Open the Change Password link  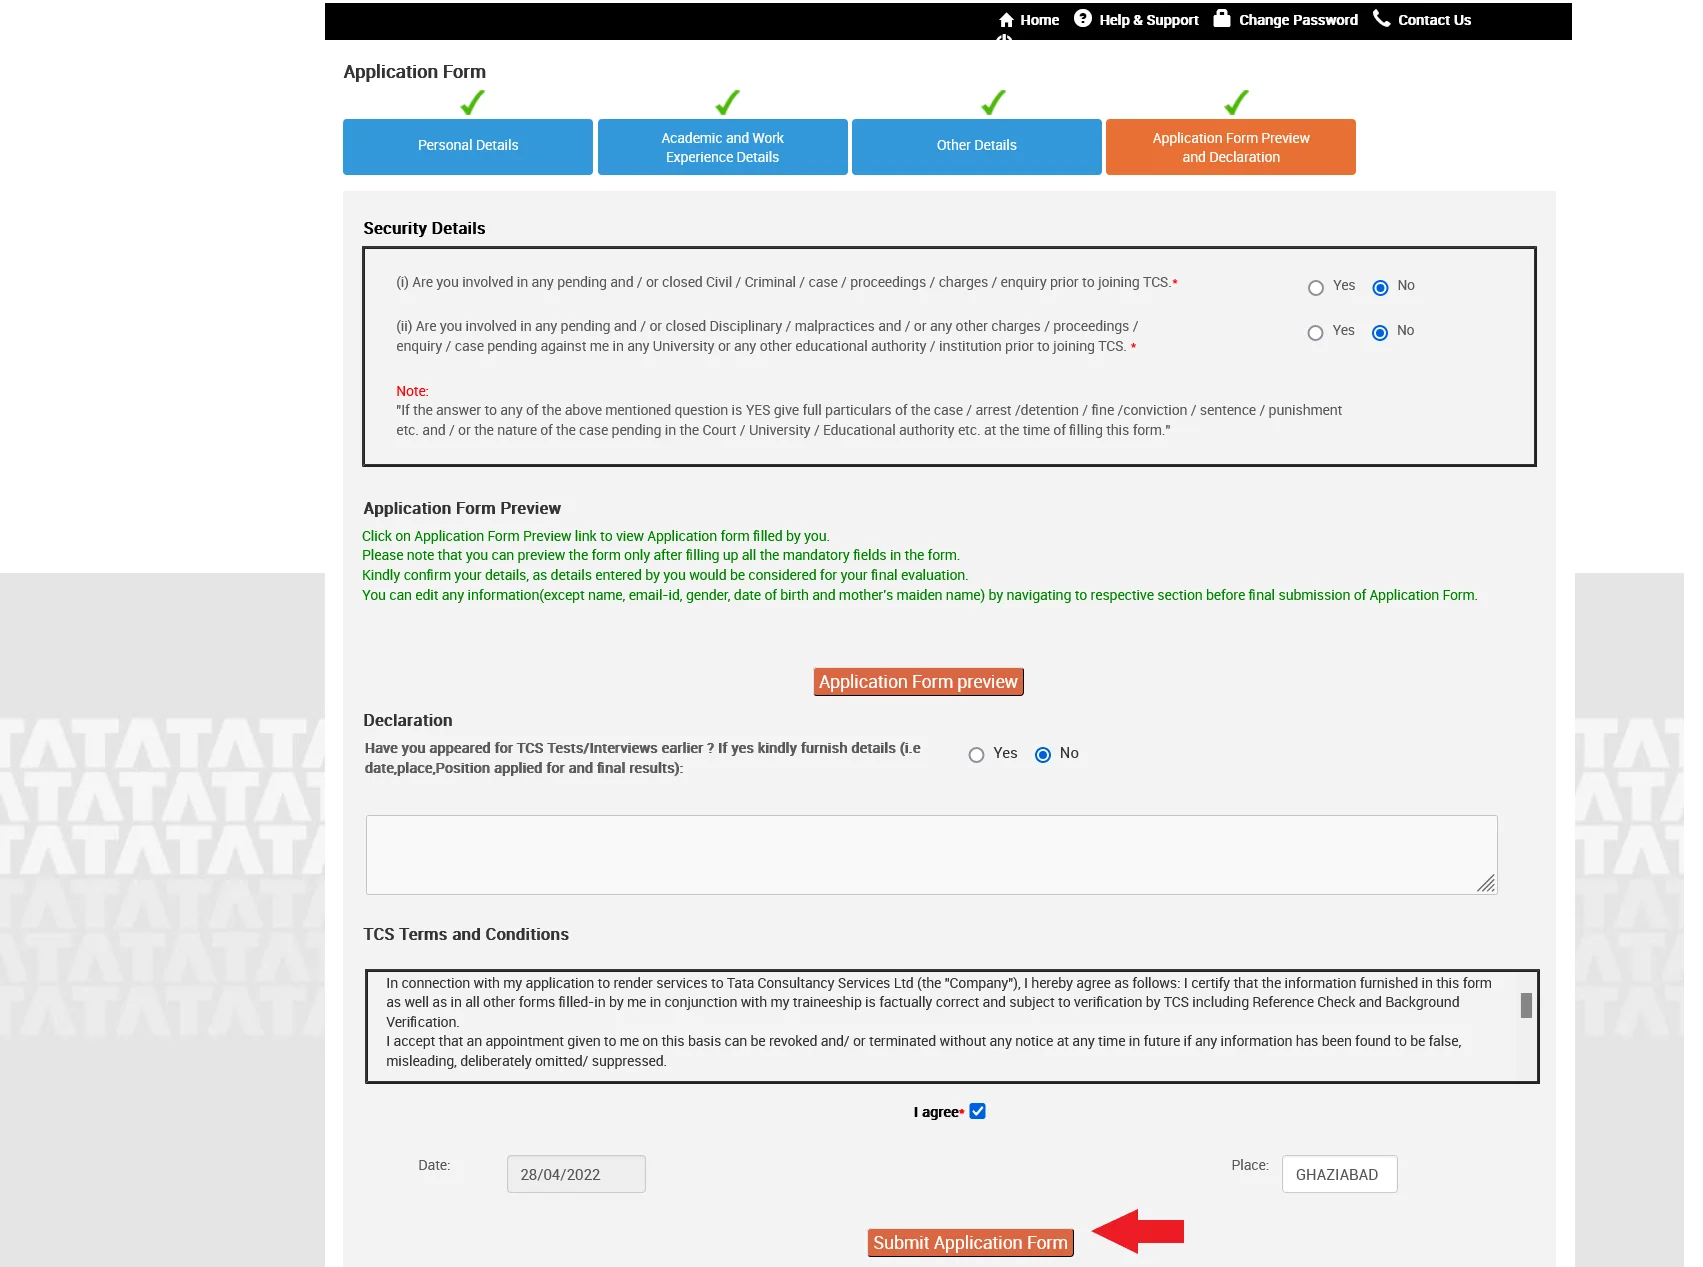[1298, 20]
